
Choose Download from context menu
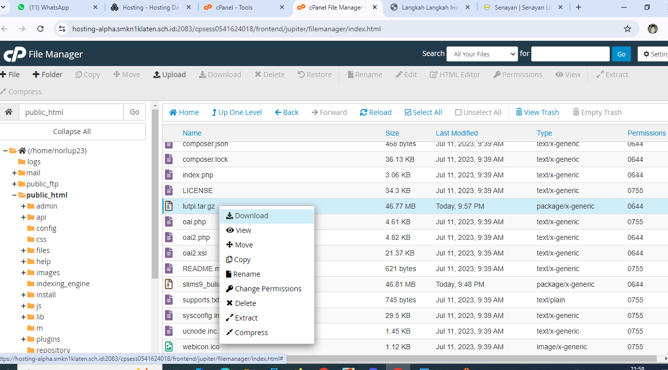(x=267, y=215)
